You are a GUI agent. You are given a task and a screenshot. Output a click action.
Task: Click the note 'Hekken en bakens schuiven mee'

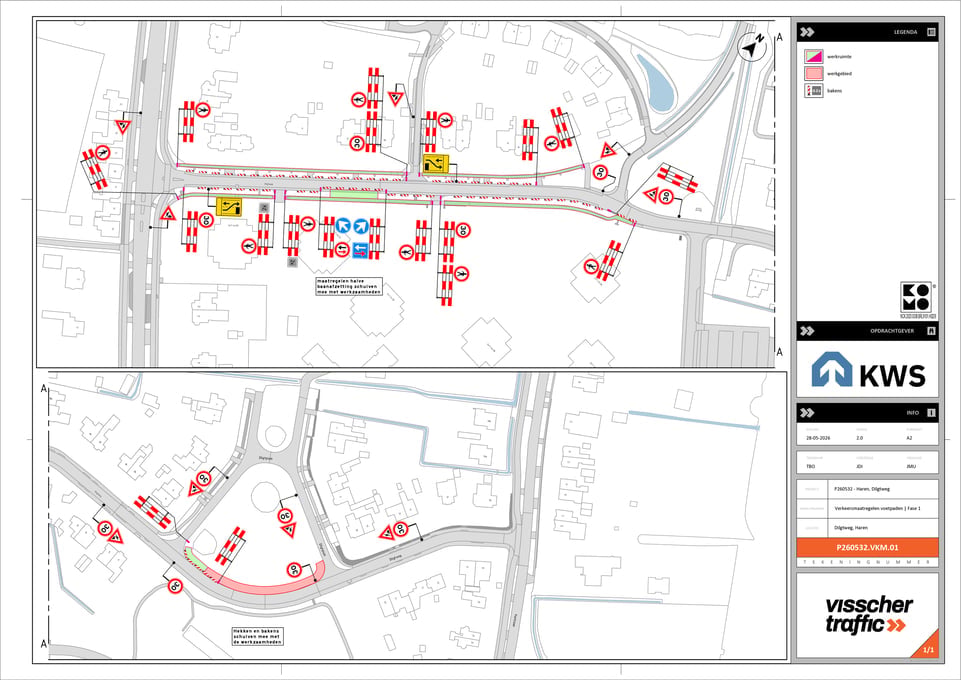coord(257,636)
